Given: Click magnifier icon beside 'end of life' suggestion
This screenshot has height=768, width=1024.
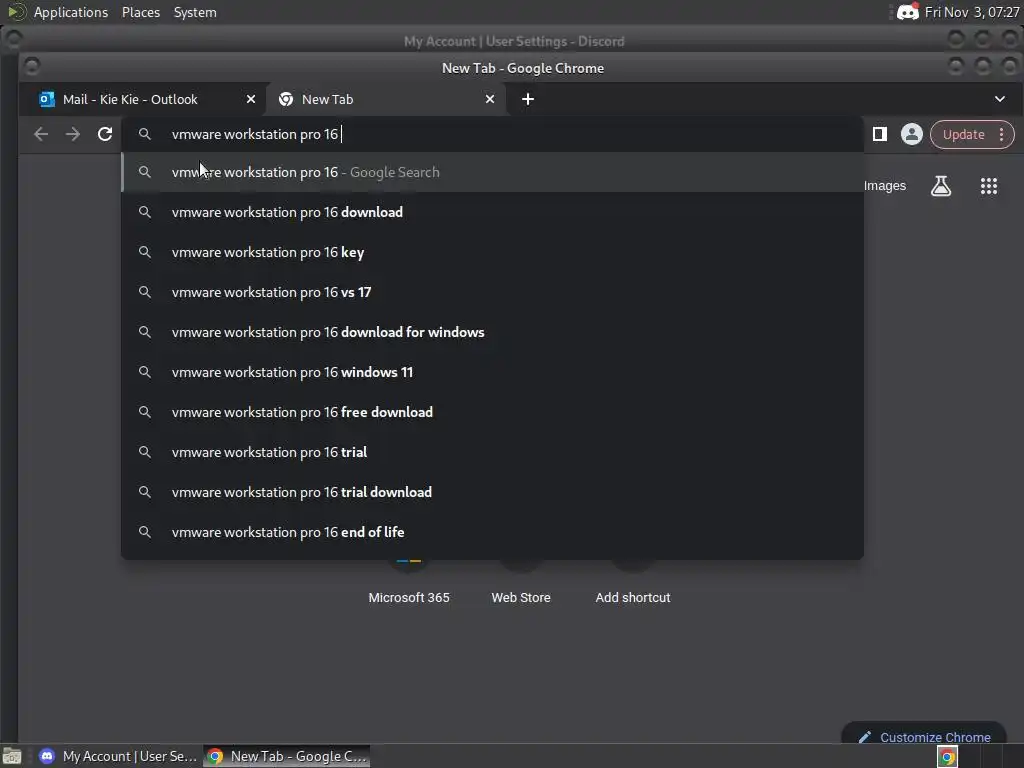Looking at the screenshot, I should click(145, 532).
